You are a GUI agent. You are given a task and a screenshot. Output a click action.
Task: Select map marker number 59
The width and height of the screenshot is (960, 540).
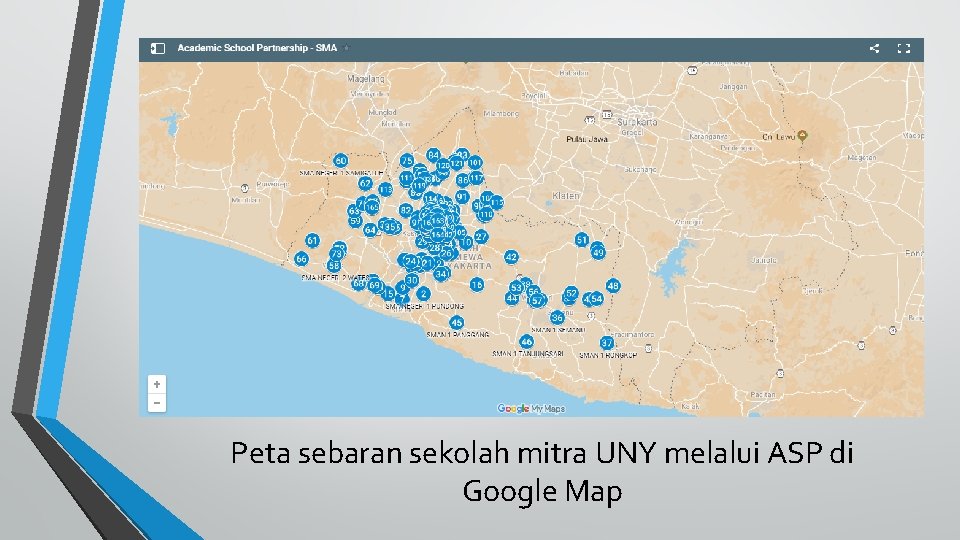pyautogui.click(x=355, y=221)
